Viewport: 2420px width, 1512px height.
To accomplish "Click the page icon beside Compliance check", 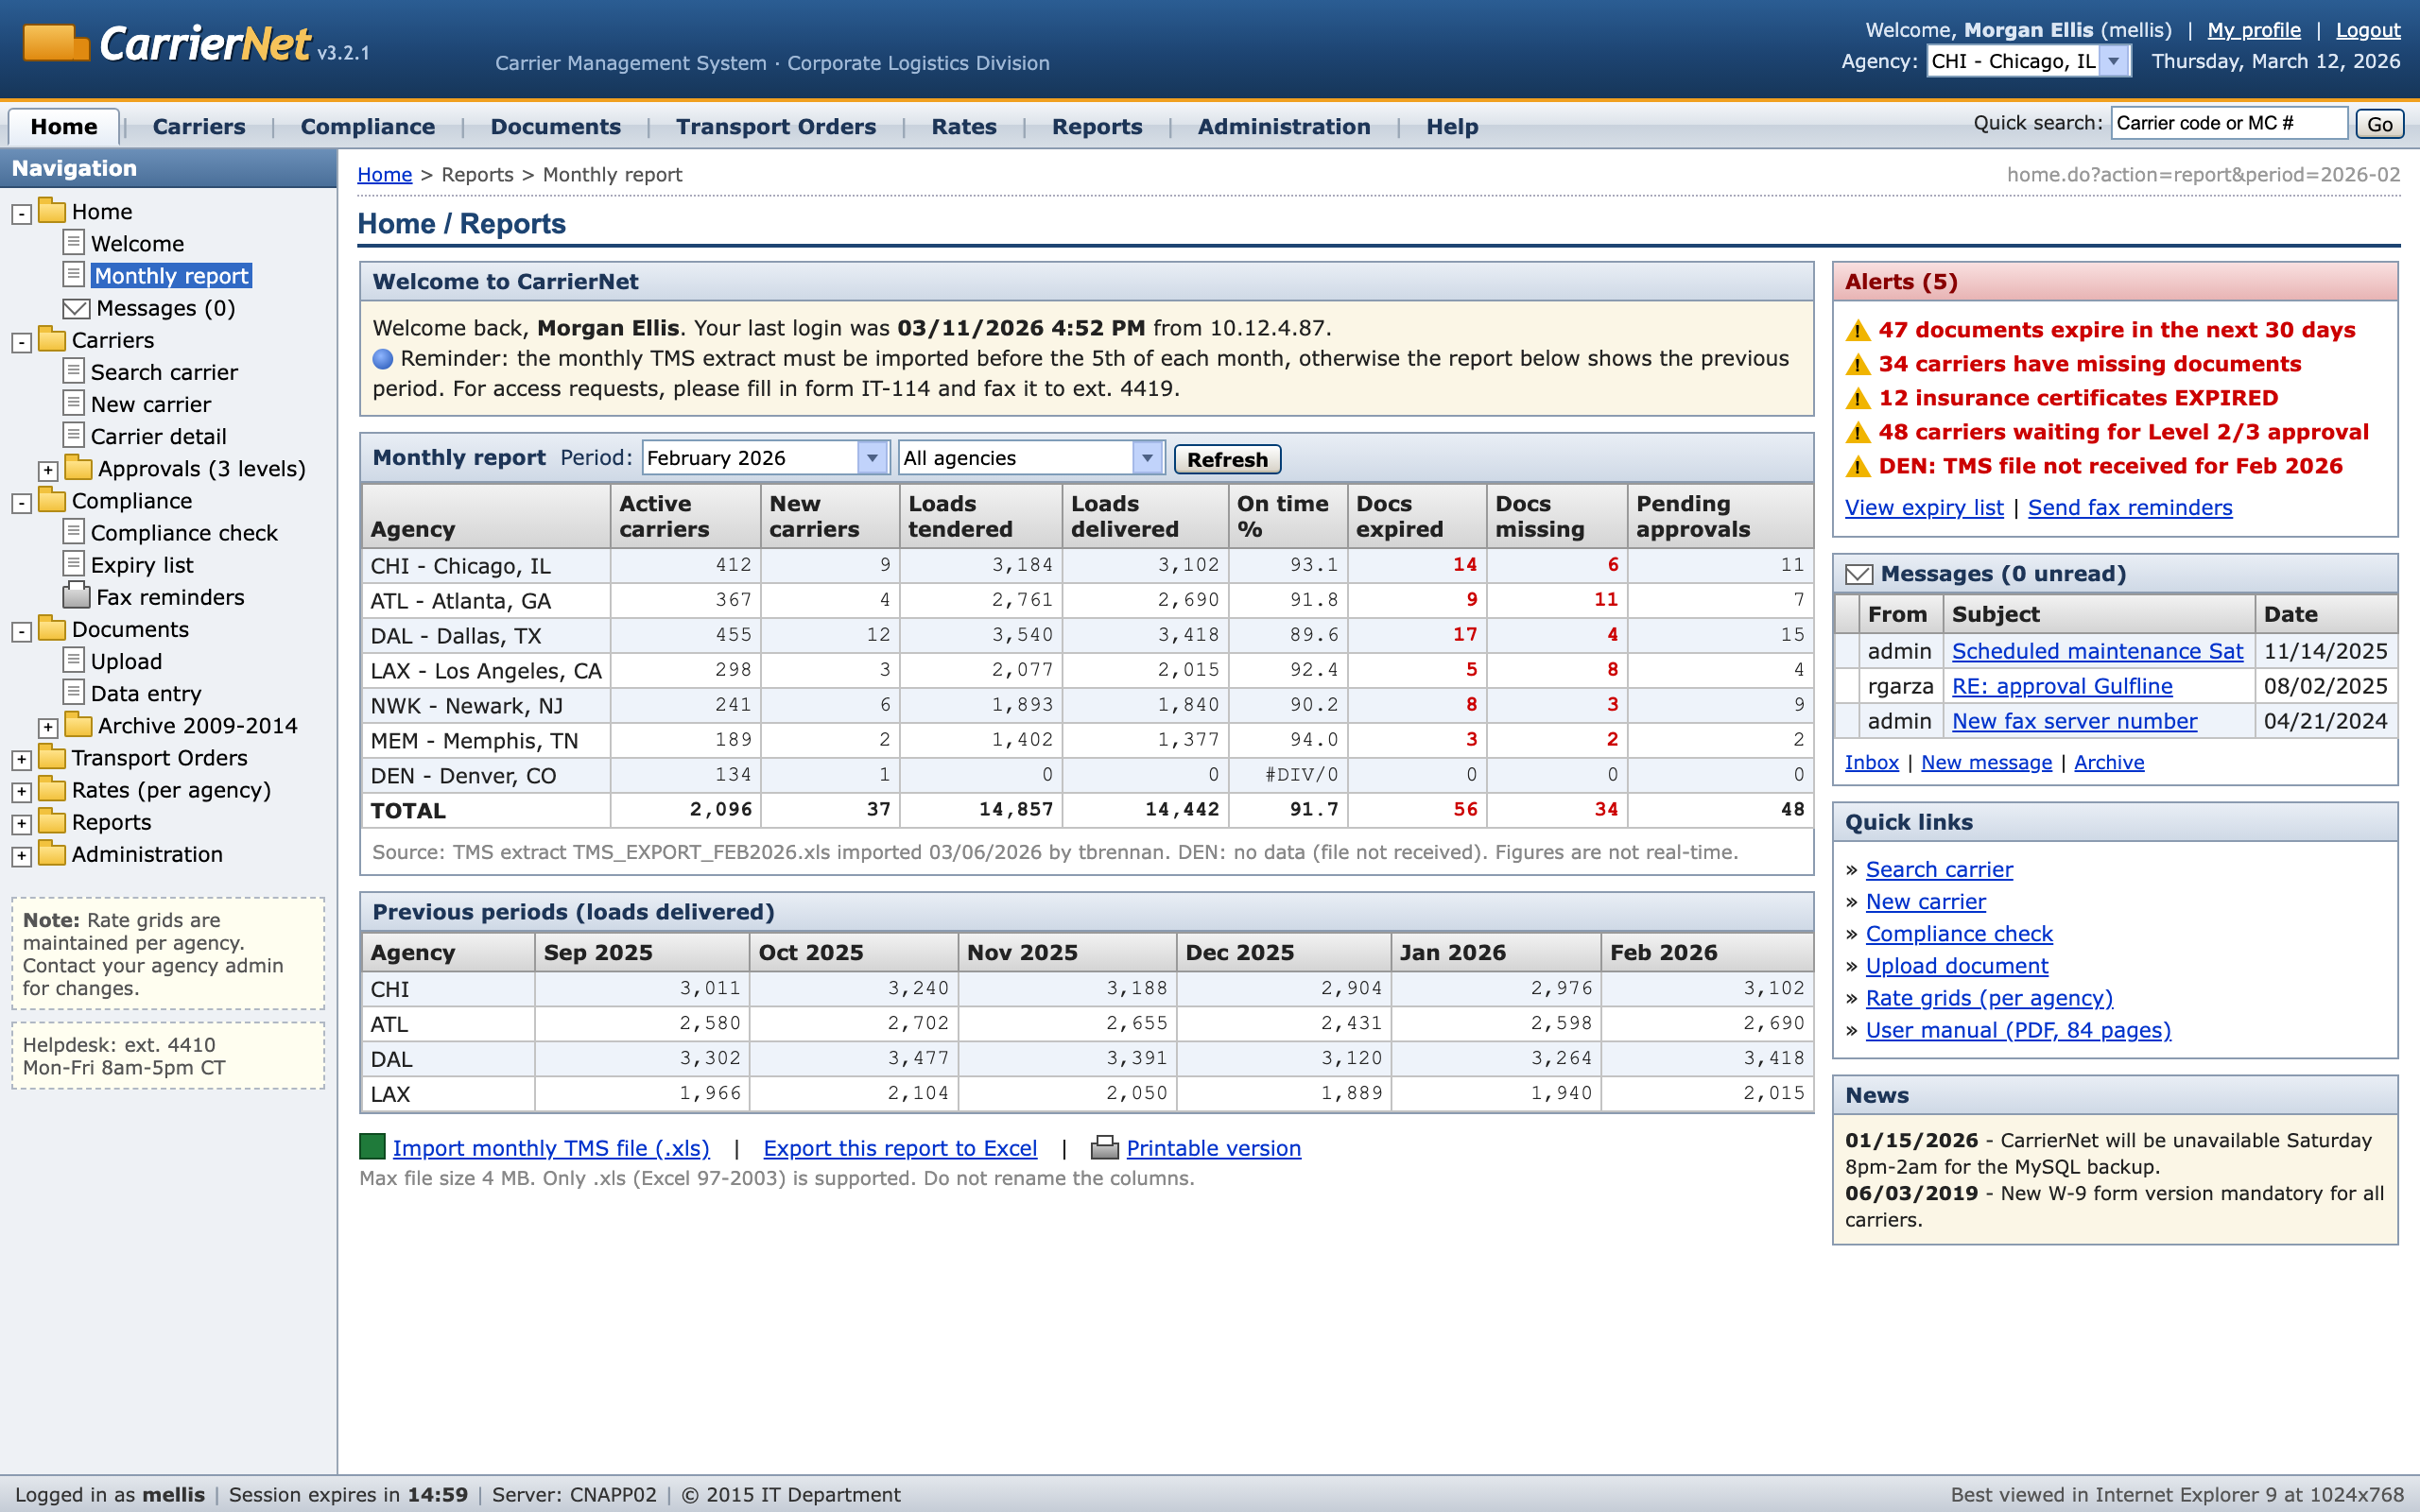I will coord(73,532).
